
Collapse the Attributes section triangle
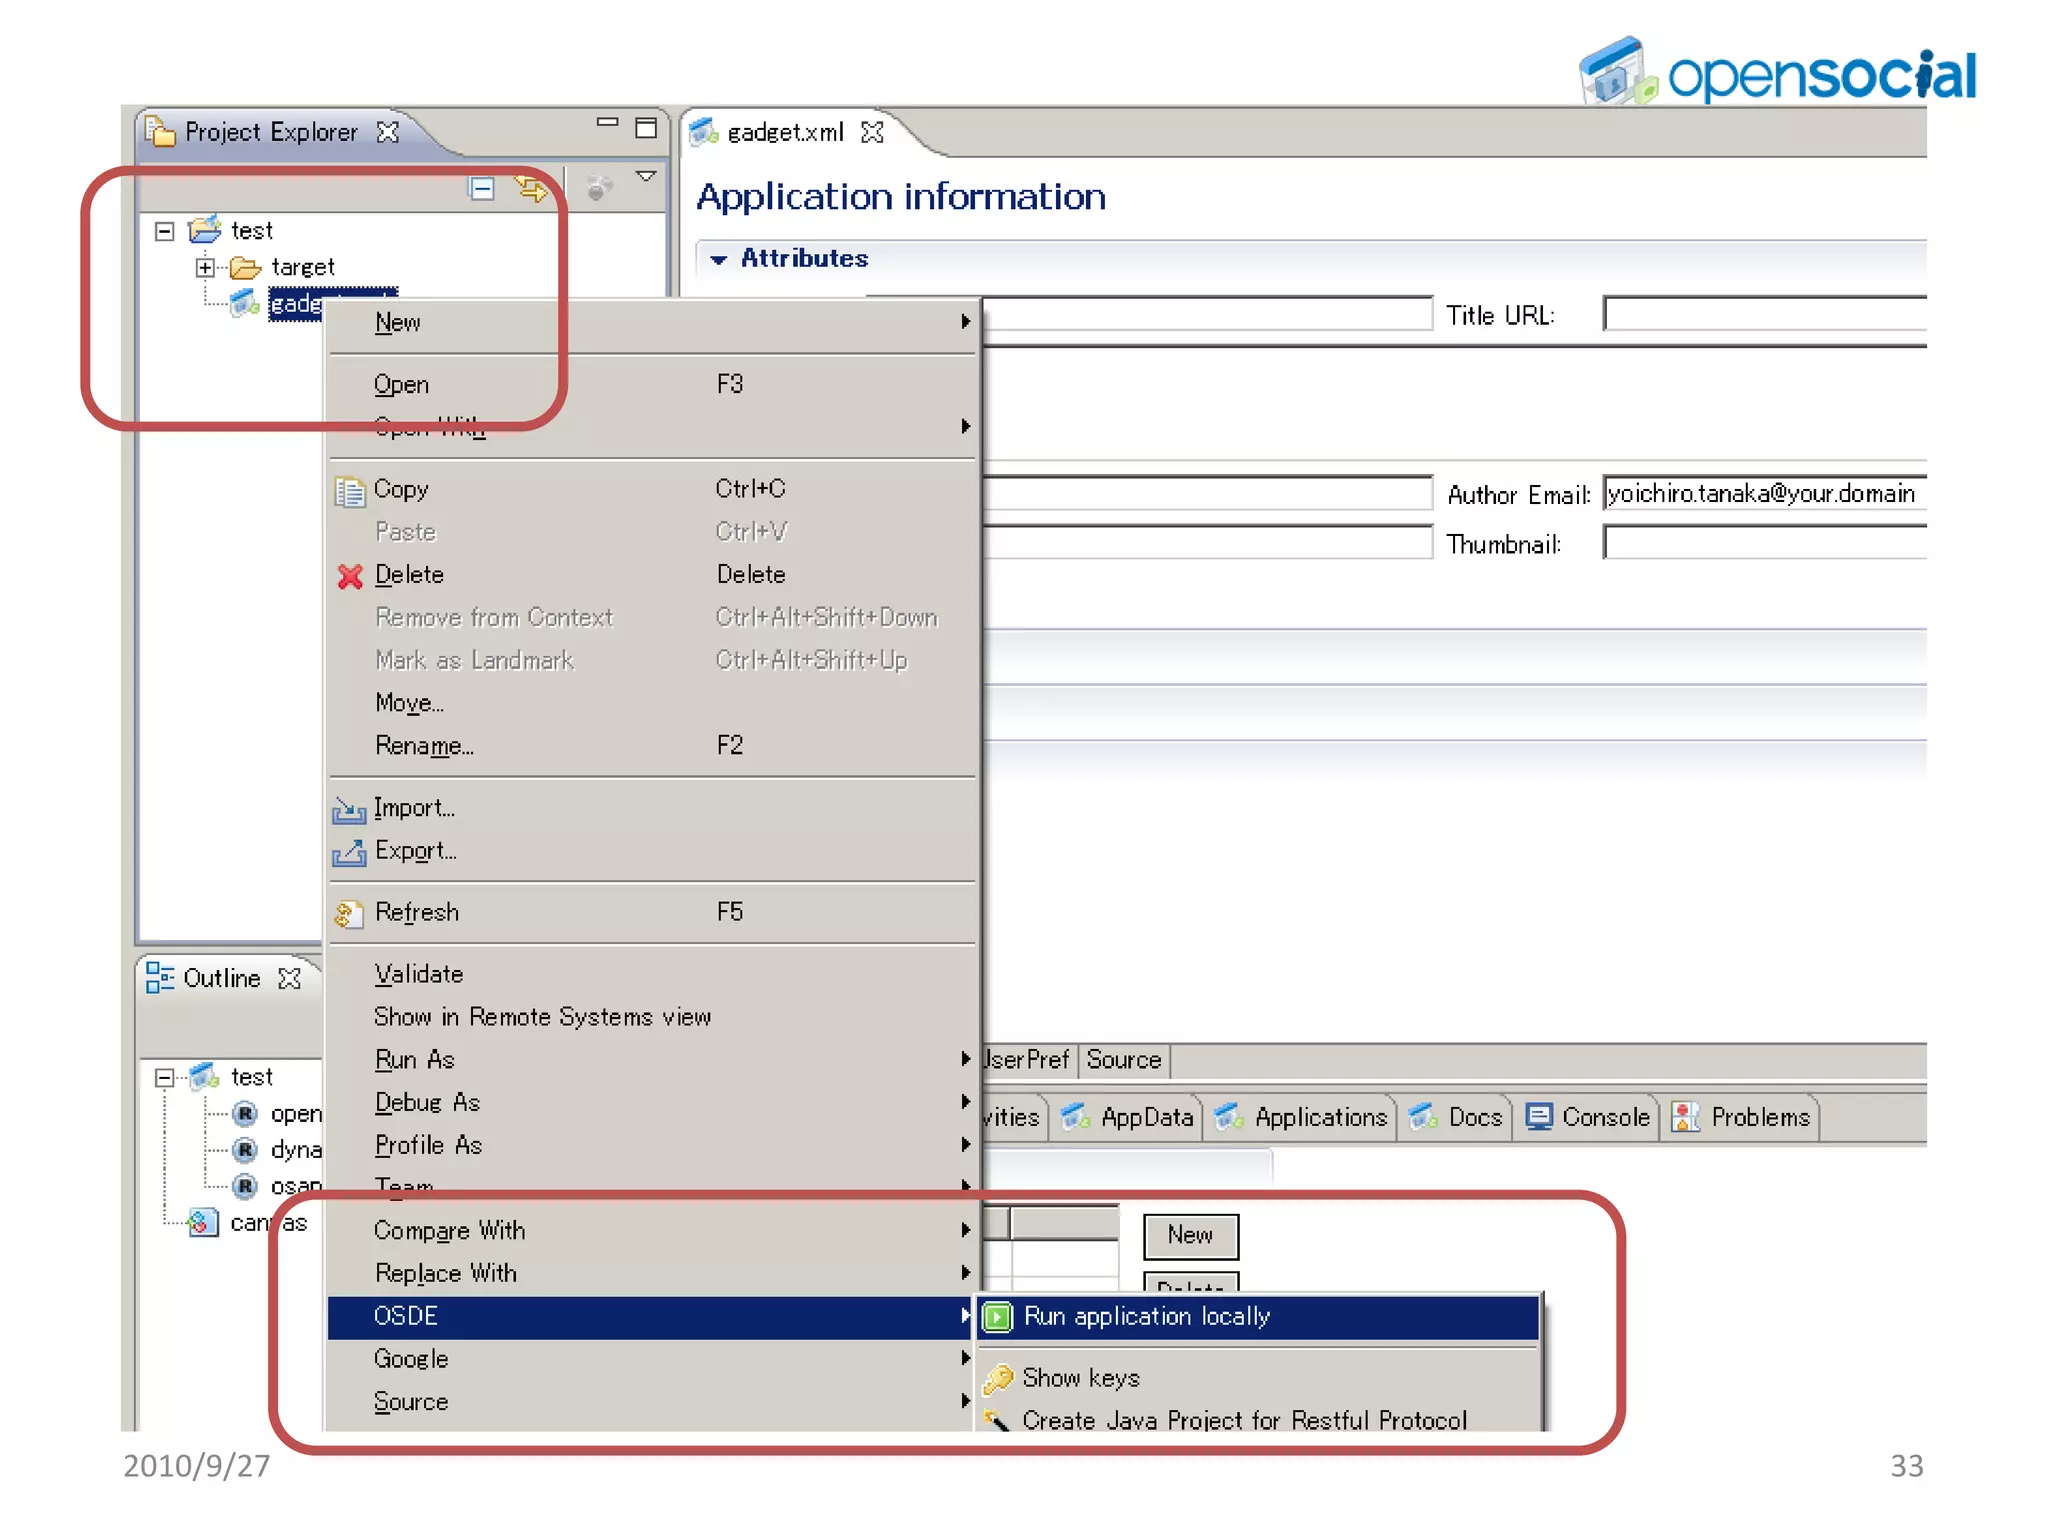pos(718,260)
